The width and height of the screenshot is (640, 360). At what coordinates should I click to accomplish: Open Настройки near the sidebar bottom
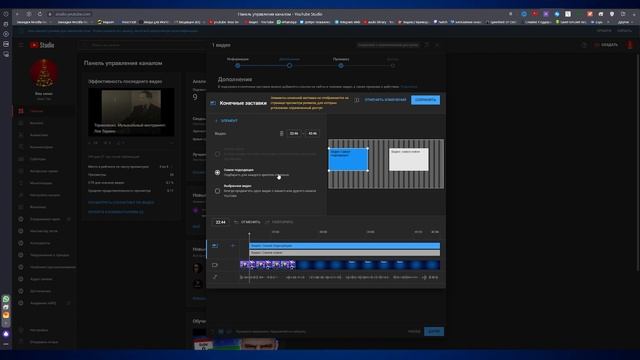click(38, 330)
